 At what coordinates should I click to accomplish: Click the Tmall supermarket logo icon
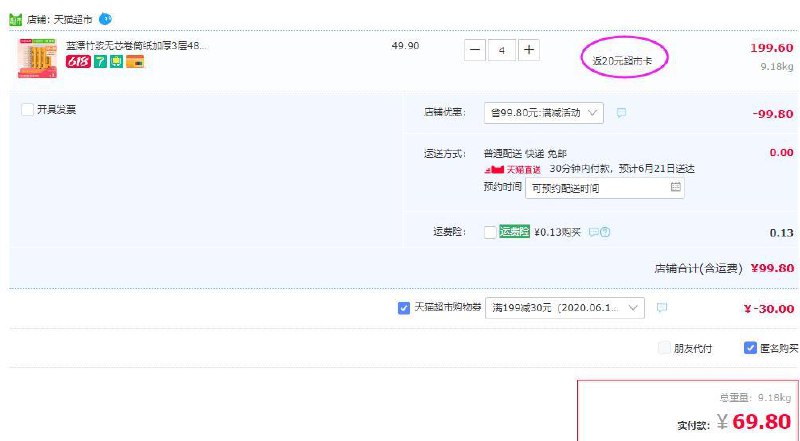click(15, 20)
